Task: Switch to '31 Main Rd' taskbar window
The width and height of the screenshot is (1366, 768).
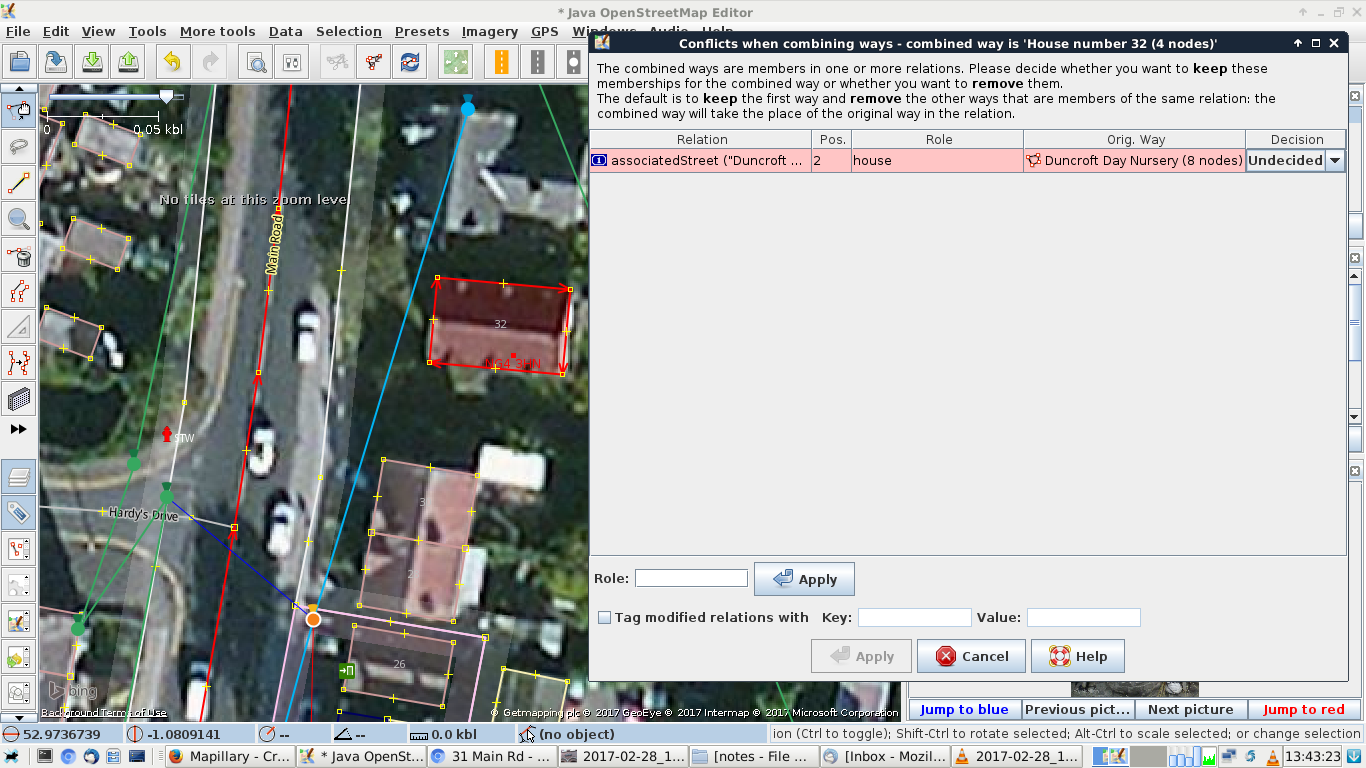Action: tap(491, 757)
